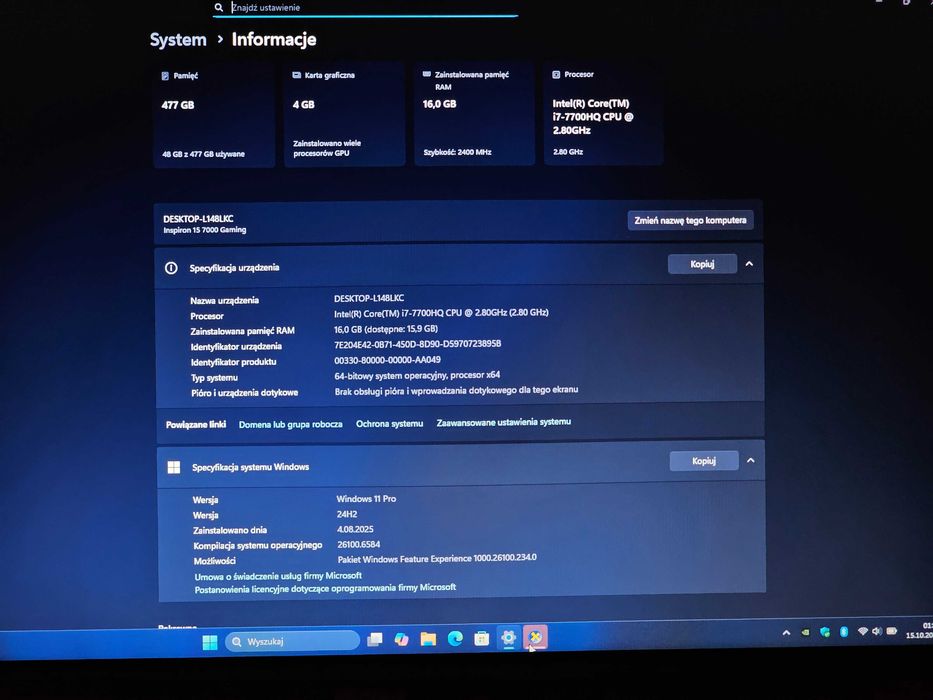This screenshot has width=933, height=700.
Task: Select processor value in device specification row
Action: (441, 312)
